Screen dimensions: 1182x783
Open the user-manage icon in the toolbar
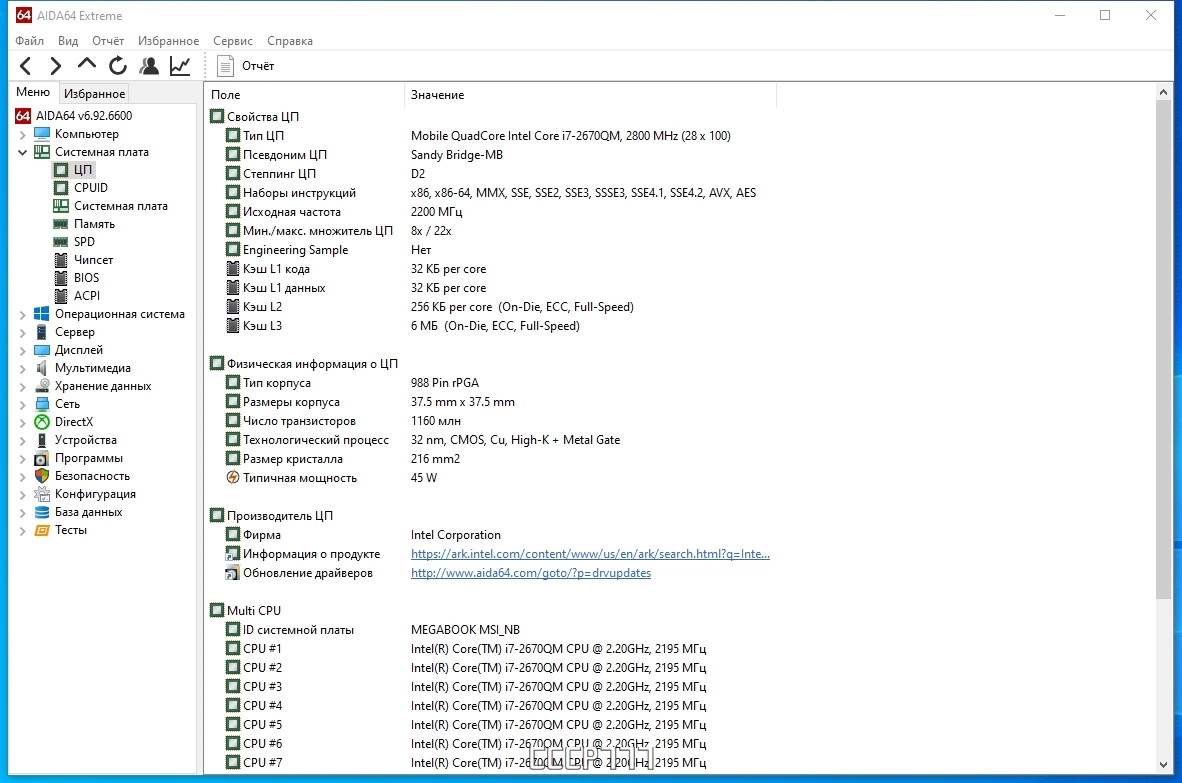point(149,66)
